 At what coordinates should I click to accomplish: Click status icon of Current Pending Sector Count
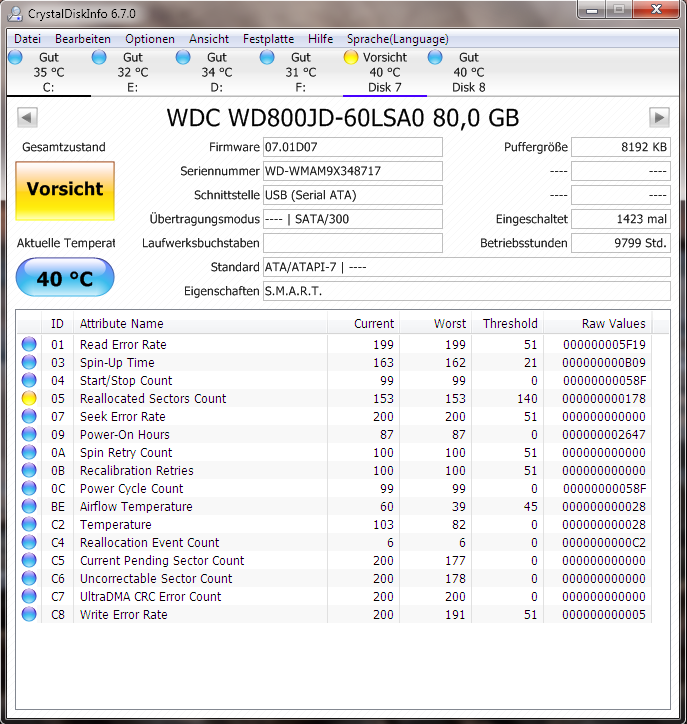29,560
